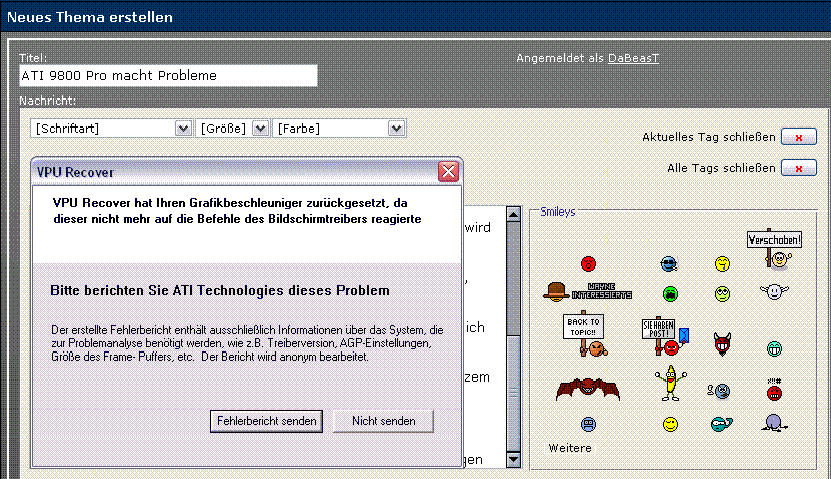Insert the red bat smiley
The width and height of the screenshot is (831, 479).
pos(588,388)
